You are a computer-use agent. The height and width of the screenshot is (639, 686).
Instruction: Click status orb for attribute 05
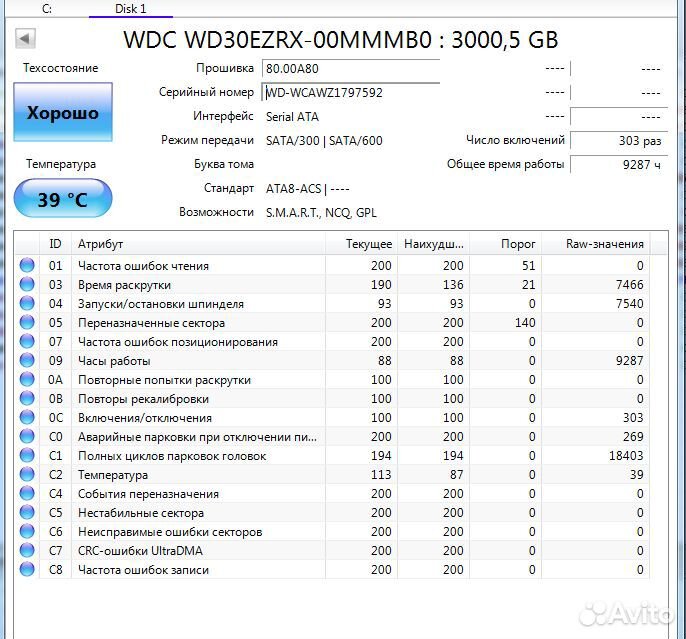point(27,322)
